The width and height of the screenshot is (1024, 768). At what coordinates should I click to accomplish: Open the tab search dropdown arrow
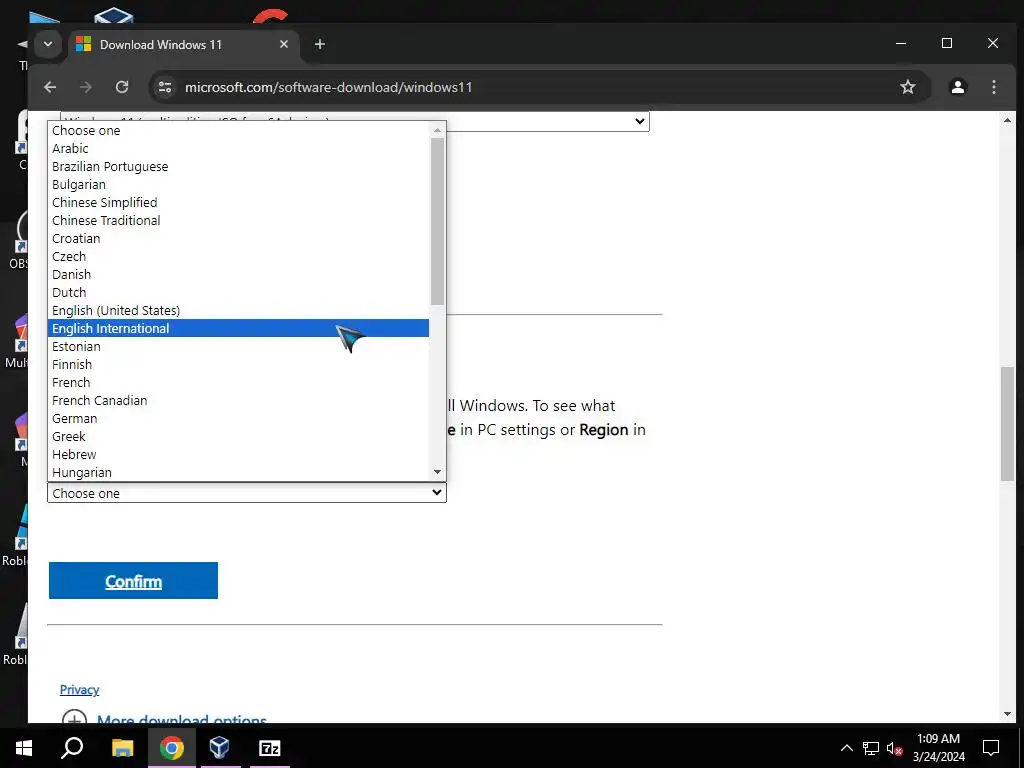tap(48, 44)
